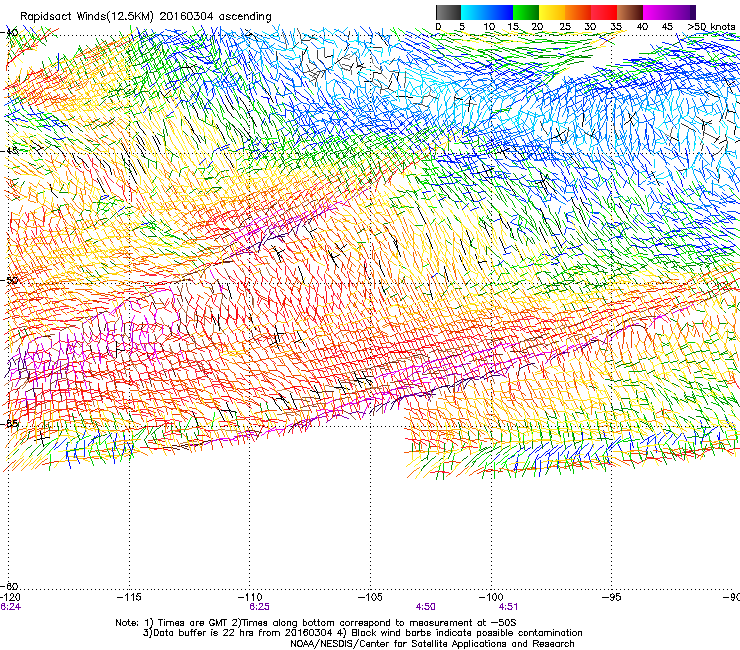This screenshot has width=740, height=650.
Task: Click the note line starting '3)Data buffer is 22 hrs'
Action: click(362, 633)
